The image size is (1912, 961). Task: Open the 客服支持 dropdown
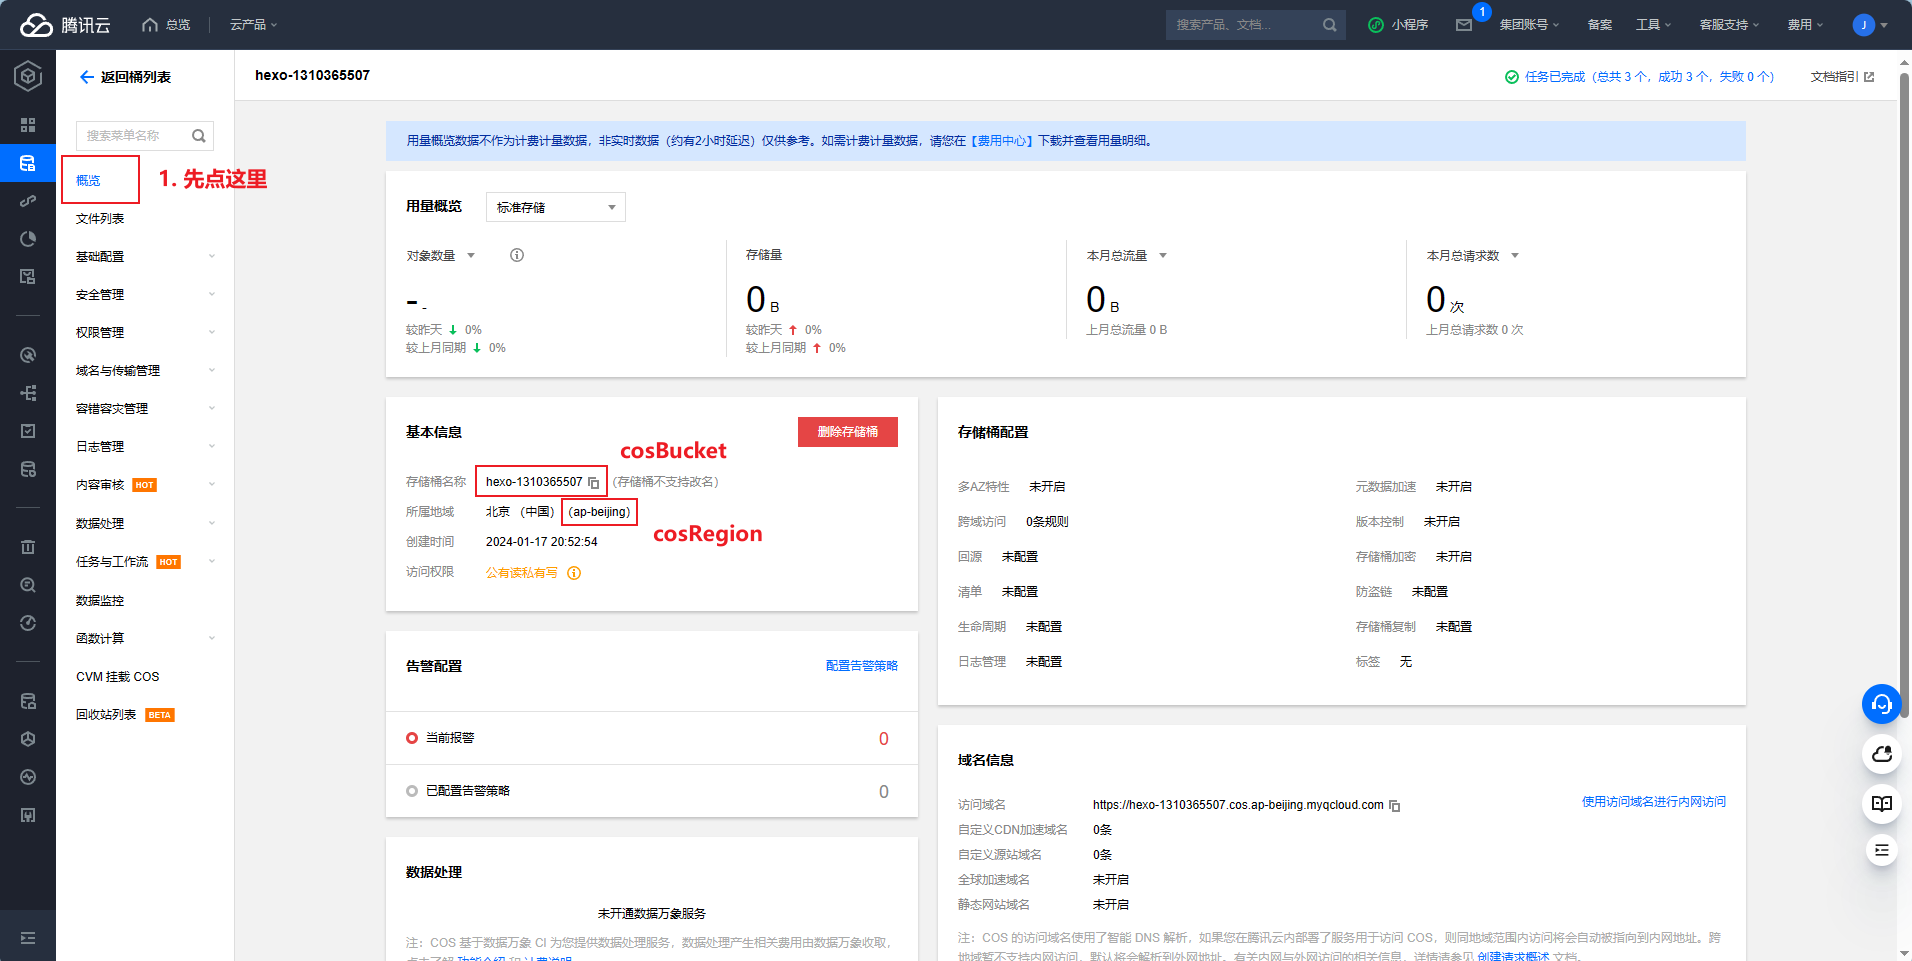[x=1729, y=25]
